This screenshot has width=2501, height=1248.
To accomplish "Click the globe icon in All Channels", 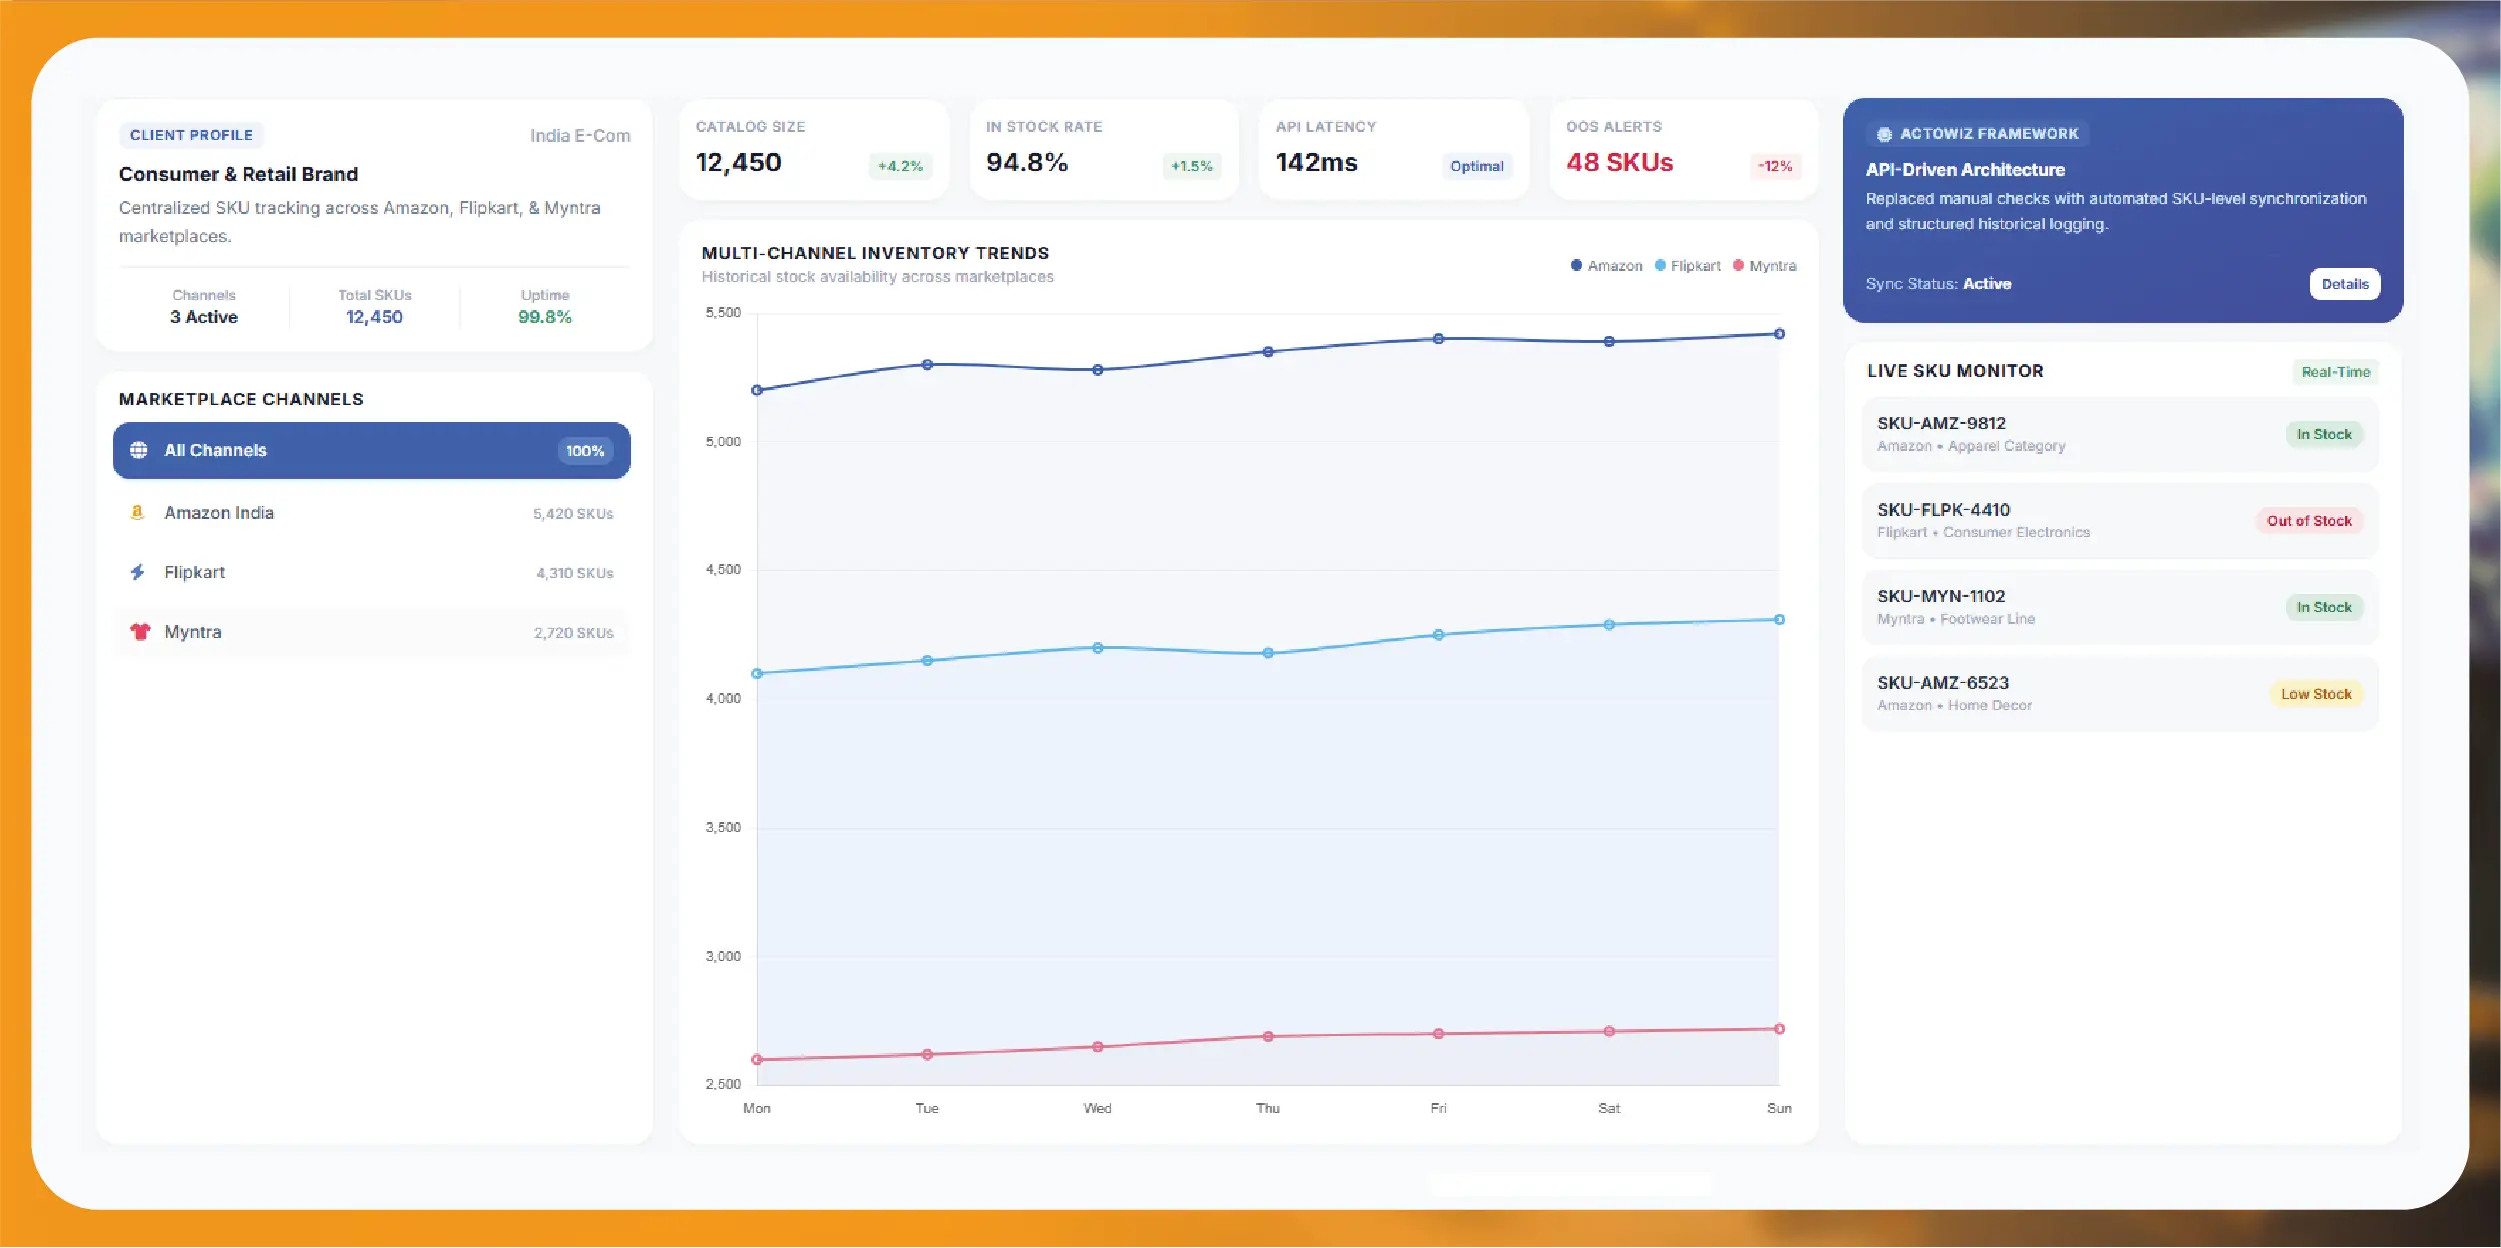I will coord(139,450).
